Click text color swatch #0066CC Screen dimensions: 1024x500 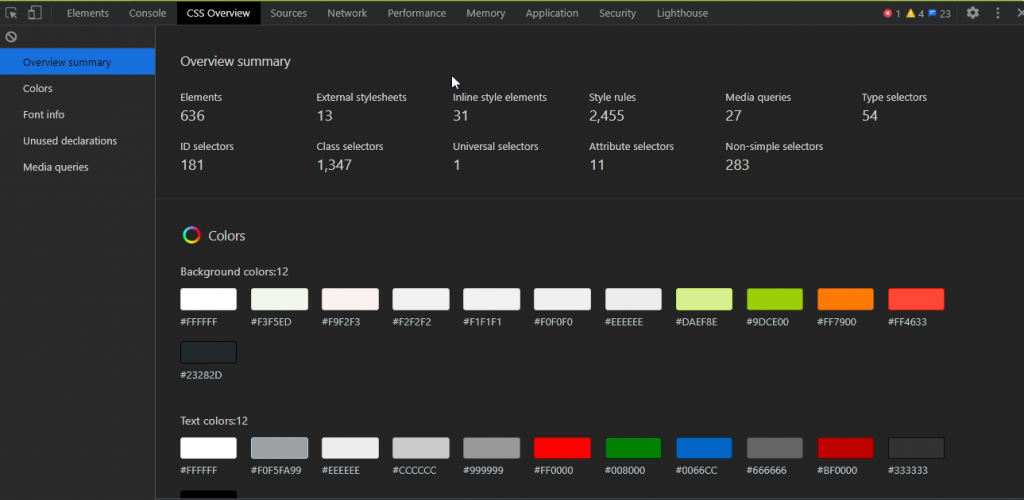pyautogui.click(x=704, y=448)
